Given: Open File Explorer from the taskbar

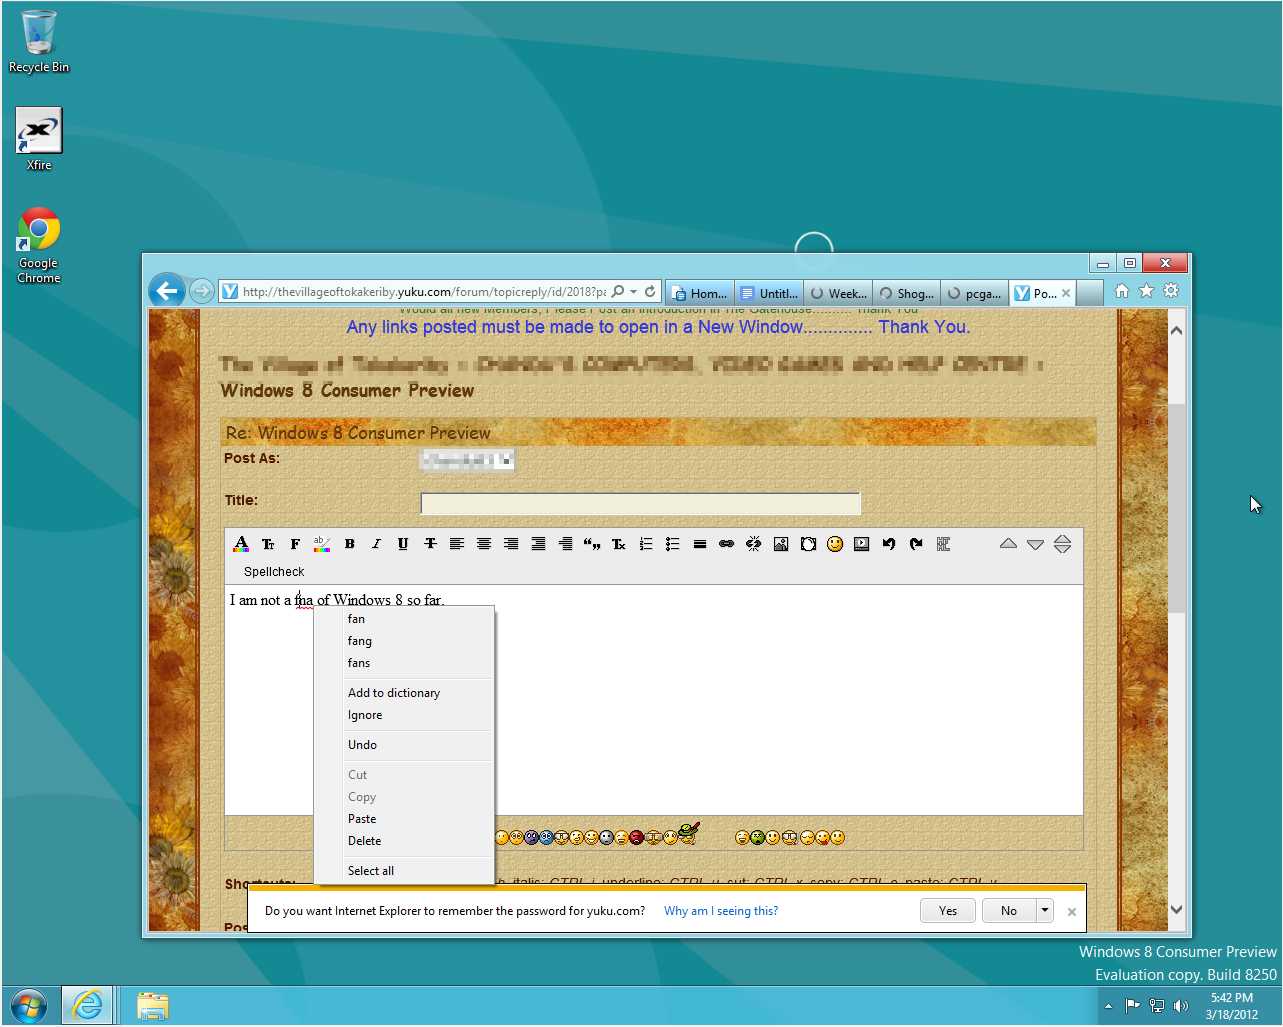Looking at the screenshot, I should click(152, 1005).
